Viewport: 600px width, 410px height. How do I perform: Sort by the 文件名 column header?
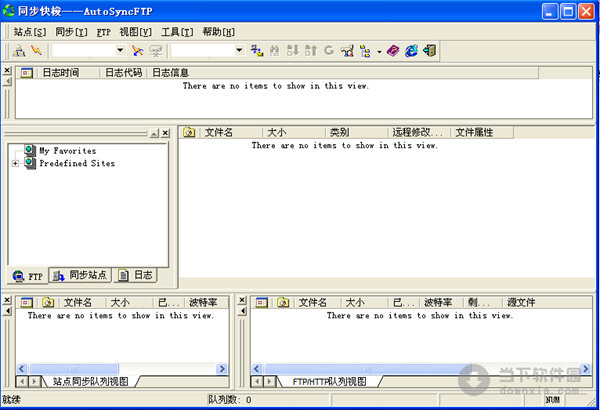[x=218, y=132]
